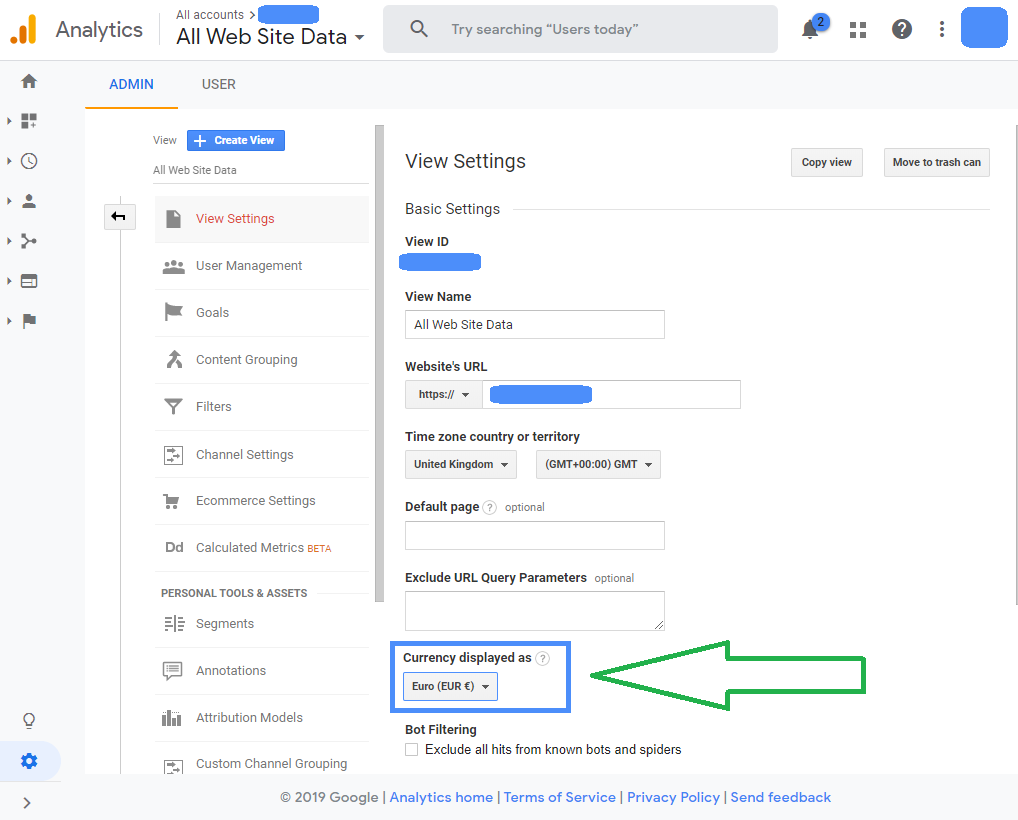1018x820 pixels.
Task: Expand the Realtime sidebar section arrow
Action: [x=9, y=161]
